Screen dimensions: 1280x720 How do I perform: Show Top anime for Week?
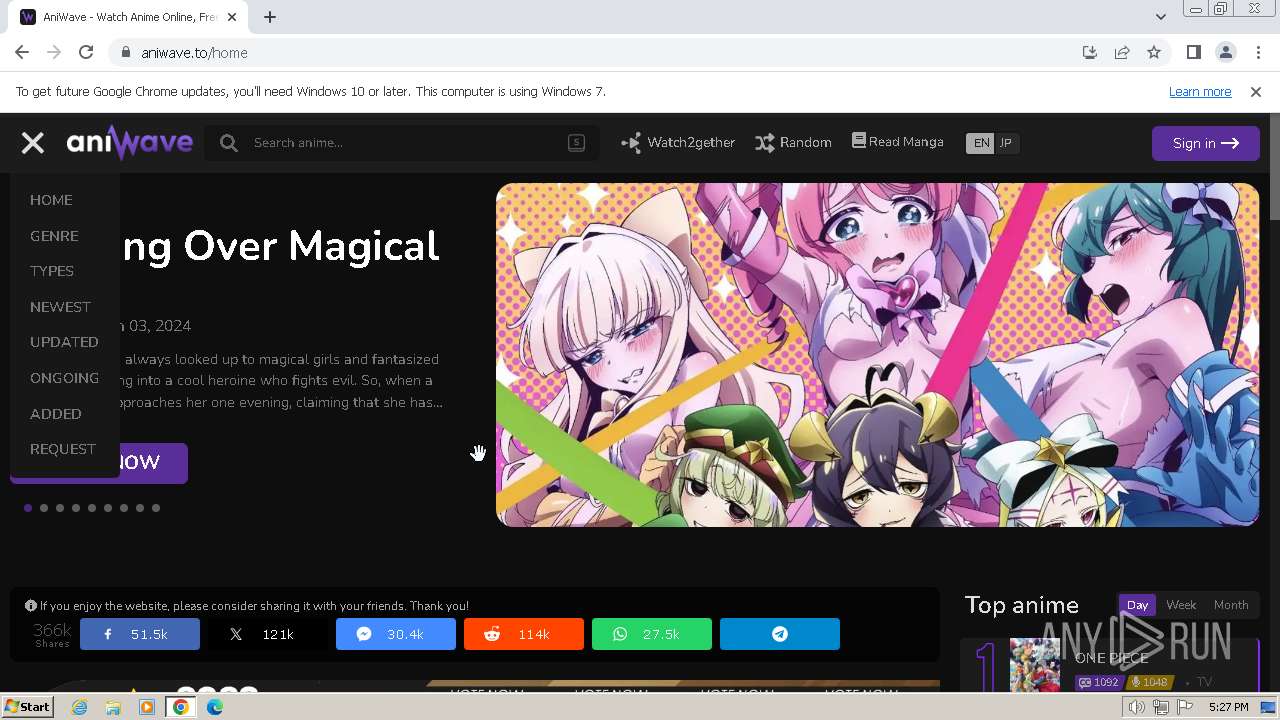coord(1181,605)
